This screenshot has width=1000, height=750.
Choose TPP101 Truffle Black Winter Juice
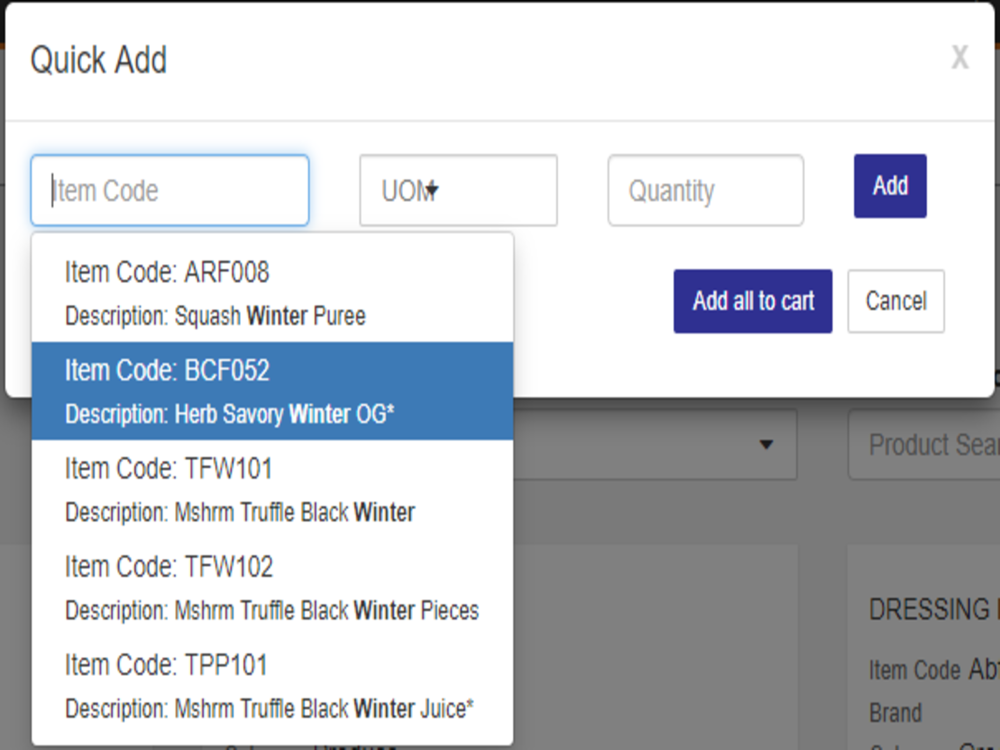pos(272,686)
